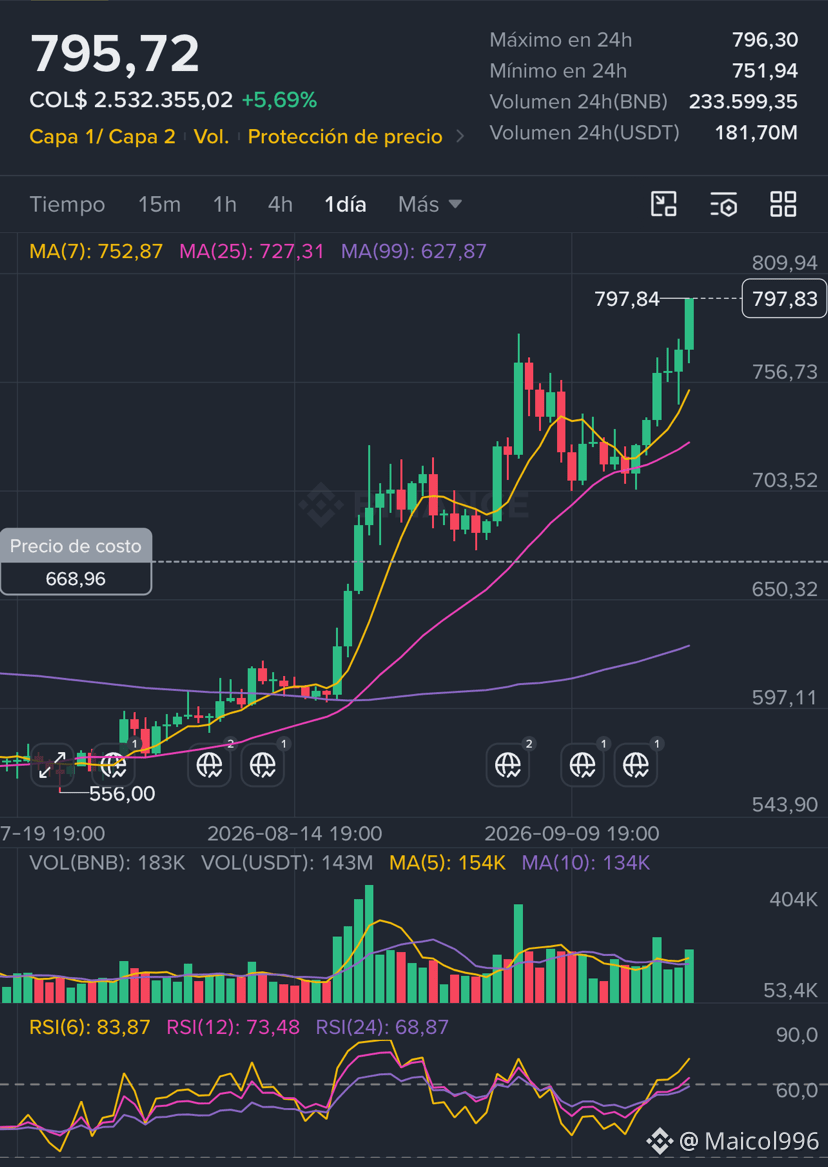Open chart indicator settings icon
The width and height of the screenshot is (828, 1167).
tap(723, 204)
